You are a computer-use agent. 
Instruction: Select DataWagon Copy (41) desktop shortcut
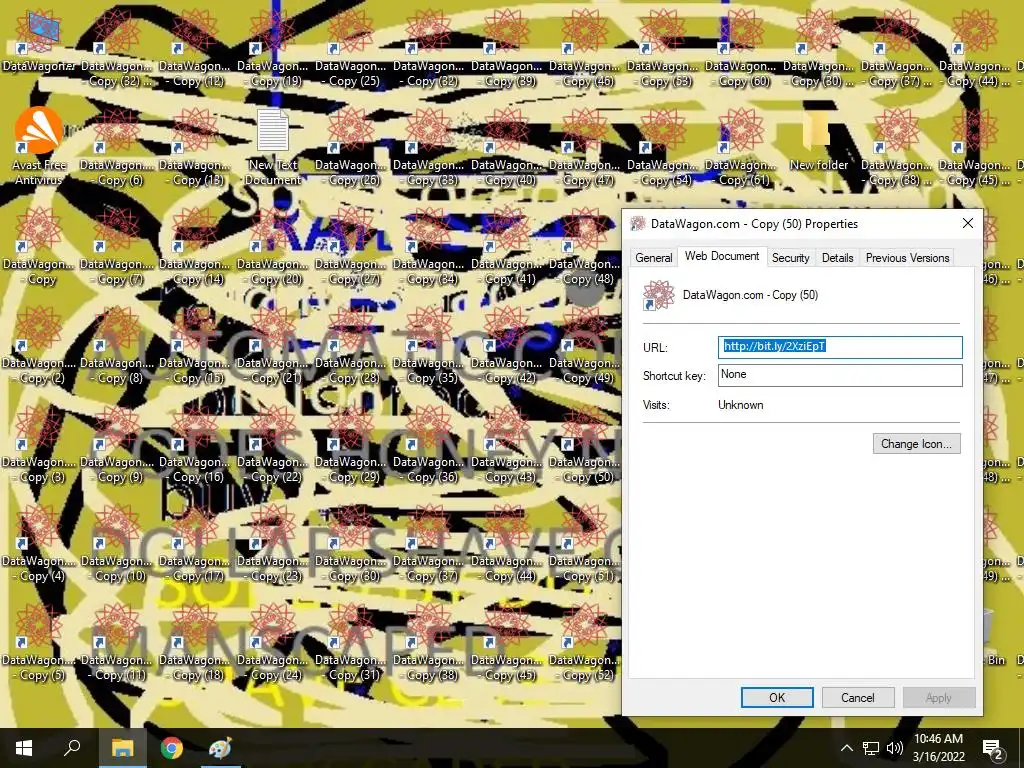click(507, 246)
